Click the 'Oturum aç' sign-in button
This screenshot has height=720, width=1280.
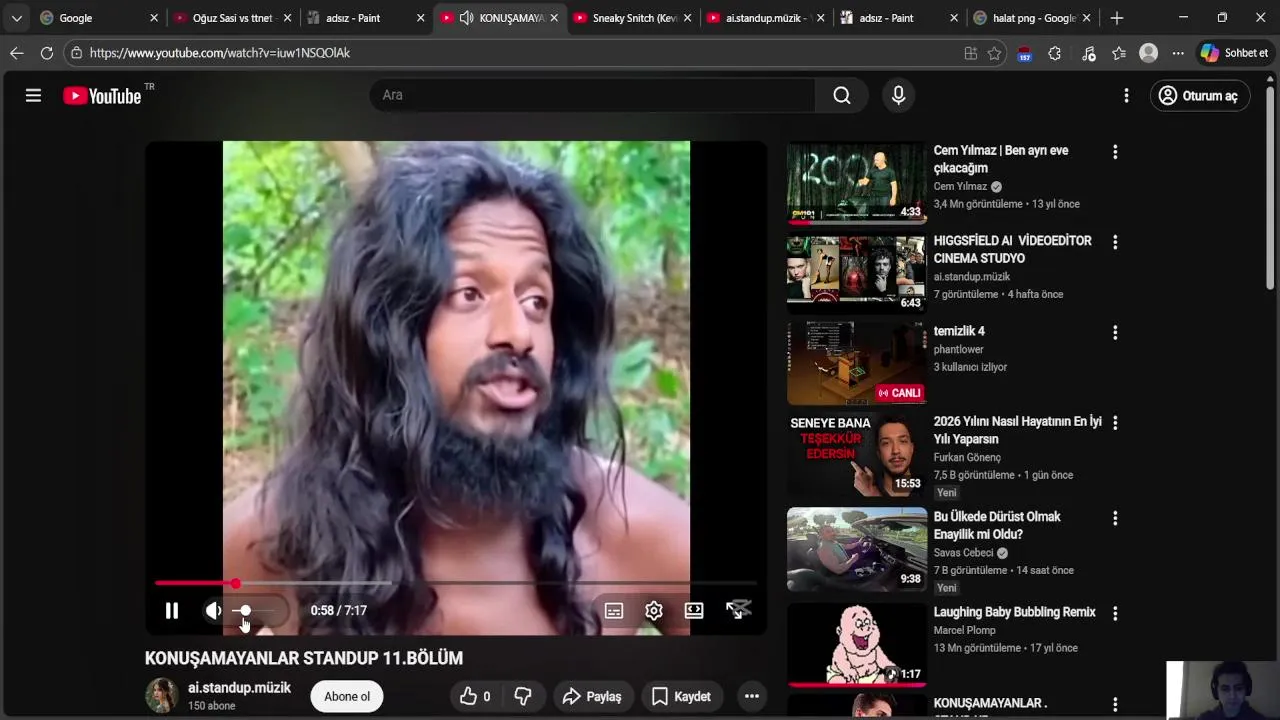coord(1199,96)
